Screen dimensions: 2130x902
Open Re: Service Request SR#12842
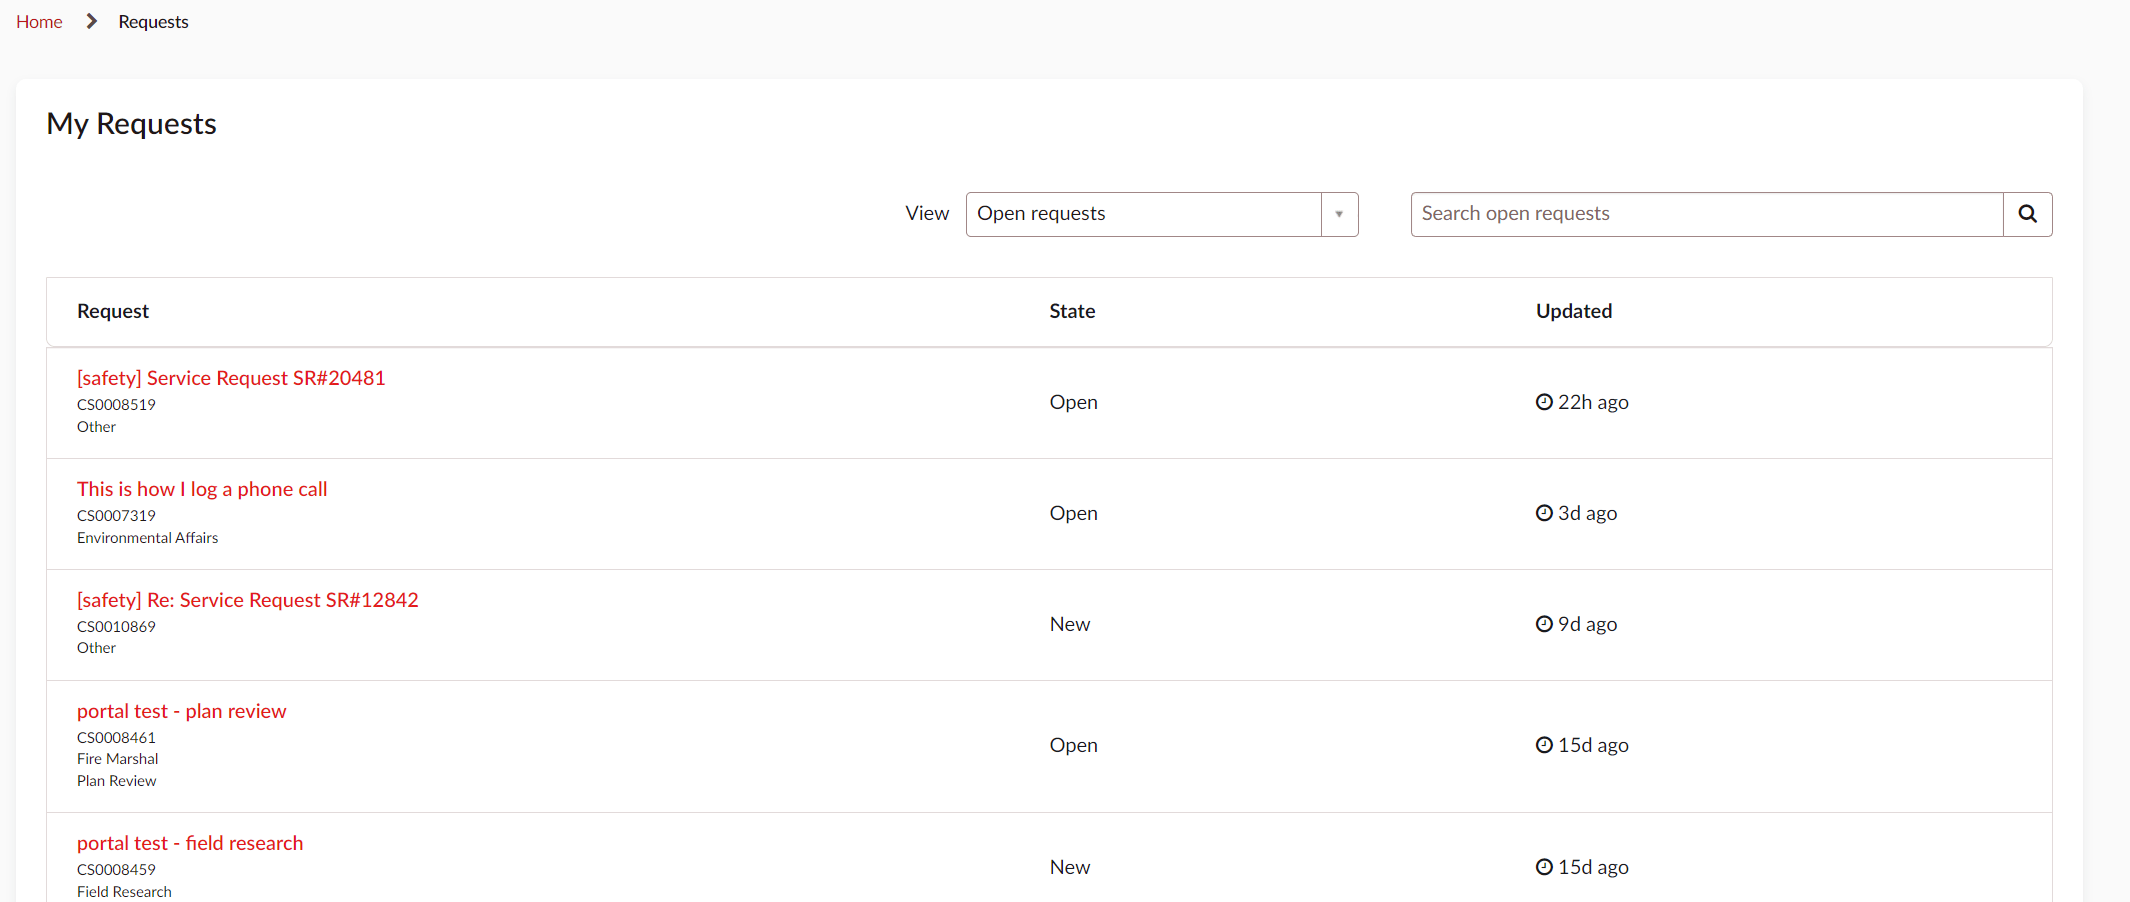(248, 600)
